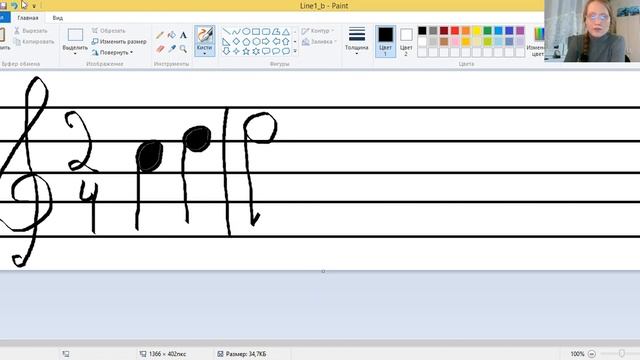The width and height of the screenshot is (640, 360).
Task: Switch to the Вид tab
Action: pyautogui.click(x=58, y=18)
